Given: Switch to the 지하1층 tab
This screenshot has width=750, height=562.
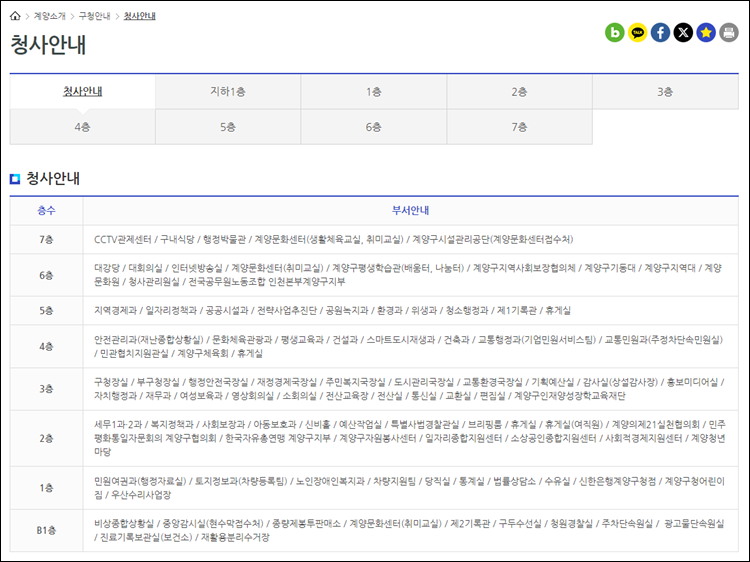Looking at the screenshot, I should [228, 91].
